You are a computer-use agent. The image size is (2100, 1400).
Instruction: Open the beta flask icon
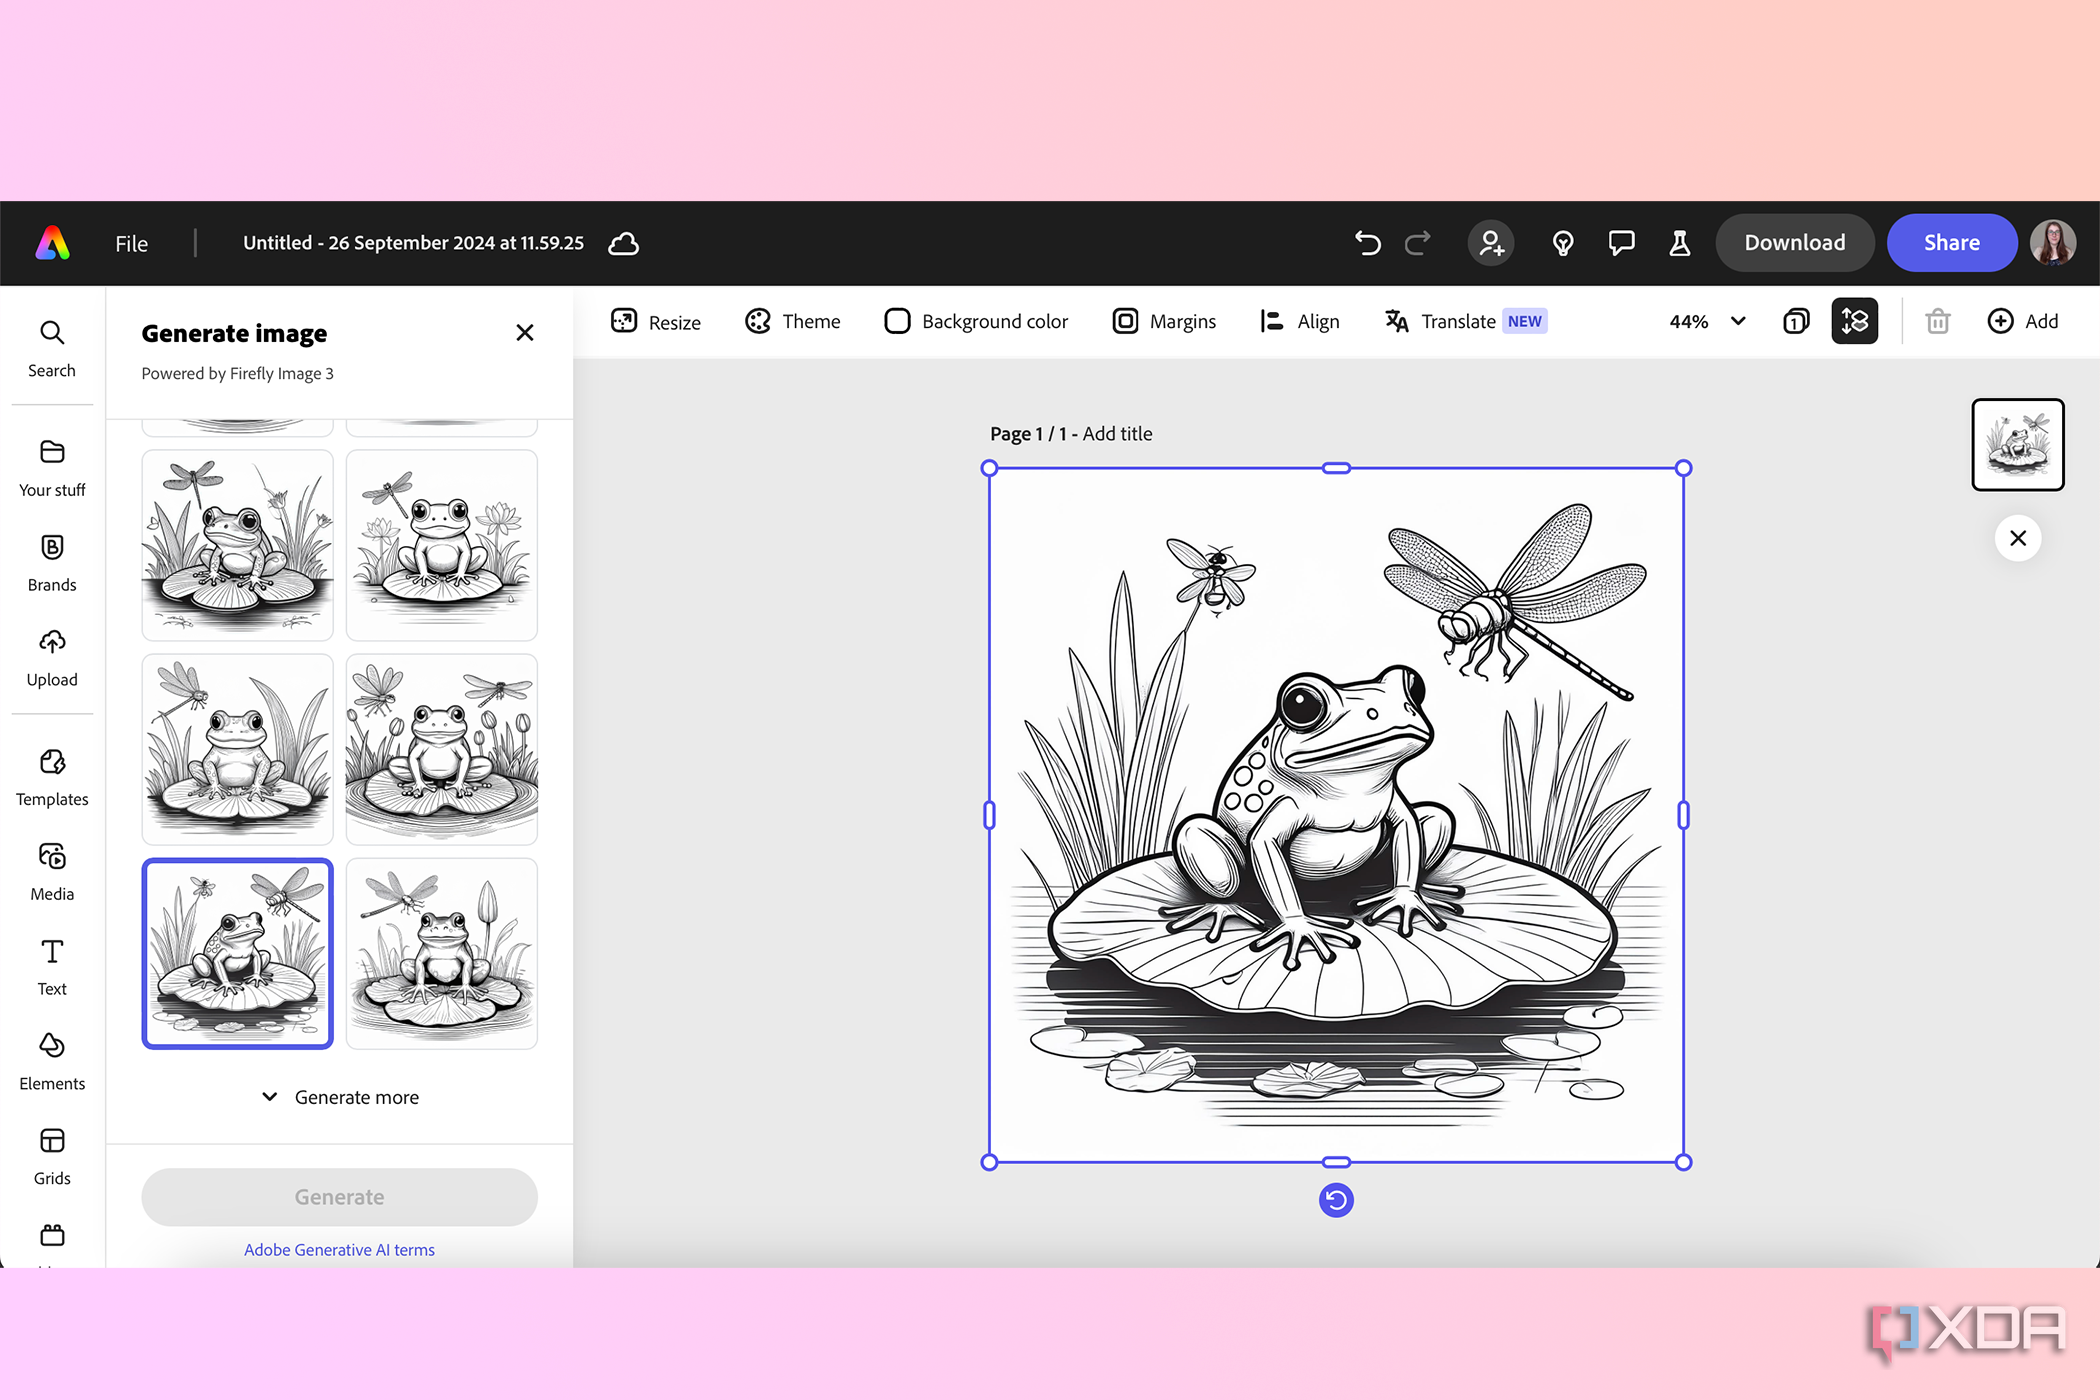[1680, 243]
